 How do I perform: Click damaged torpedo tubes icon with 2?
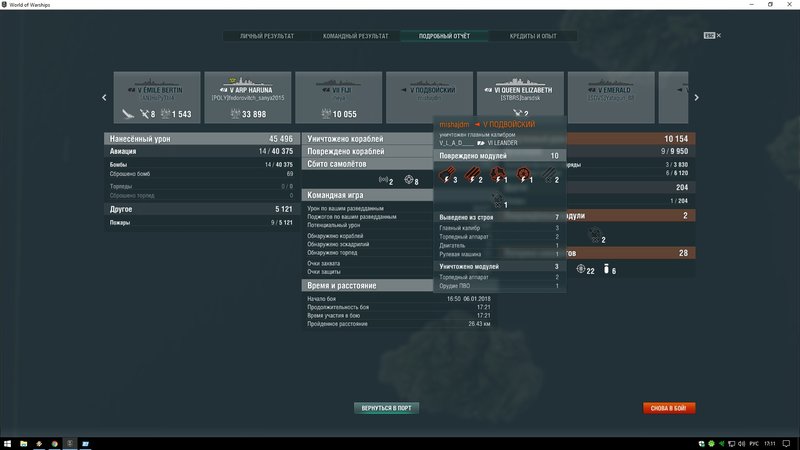coord(471,175)
